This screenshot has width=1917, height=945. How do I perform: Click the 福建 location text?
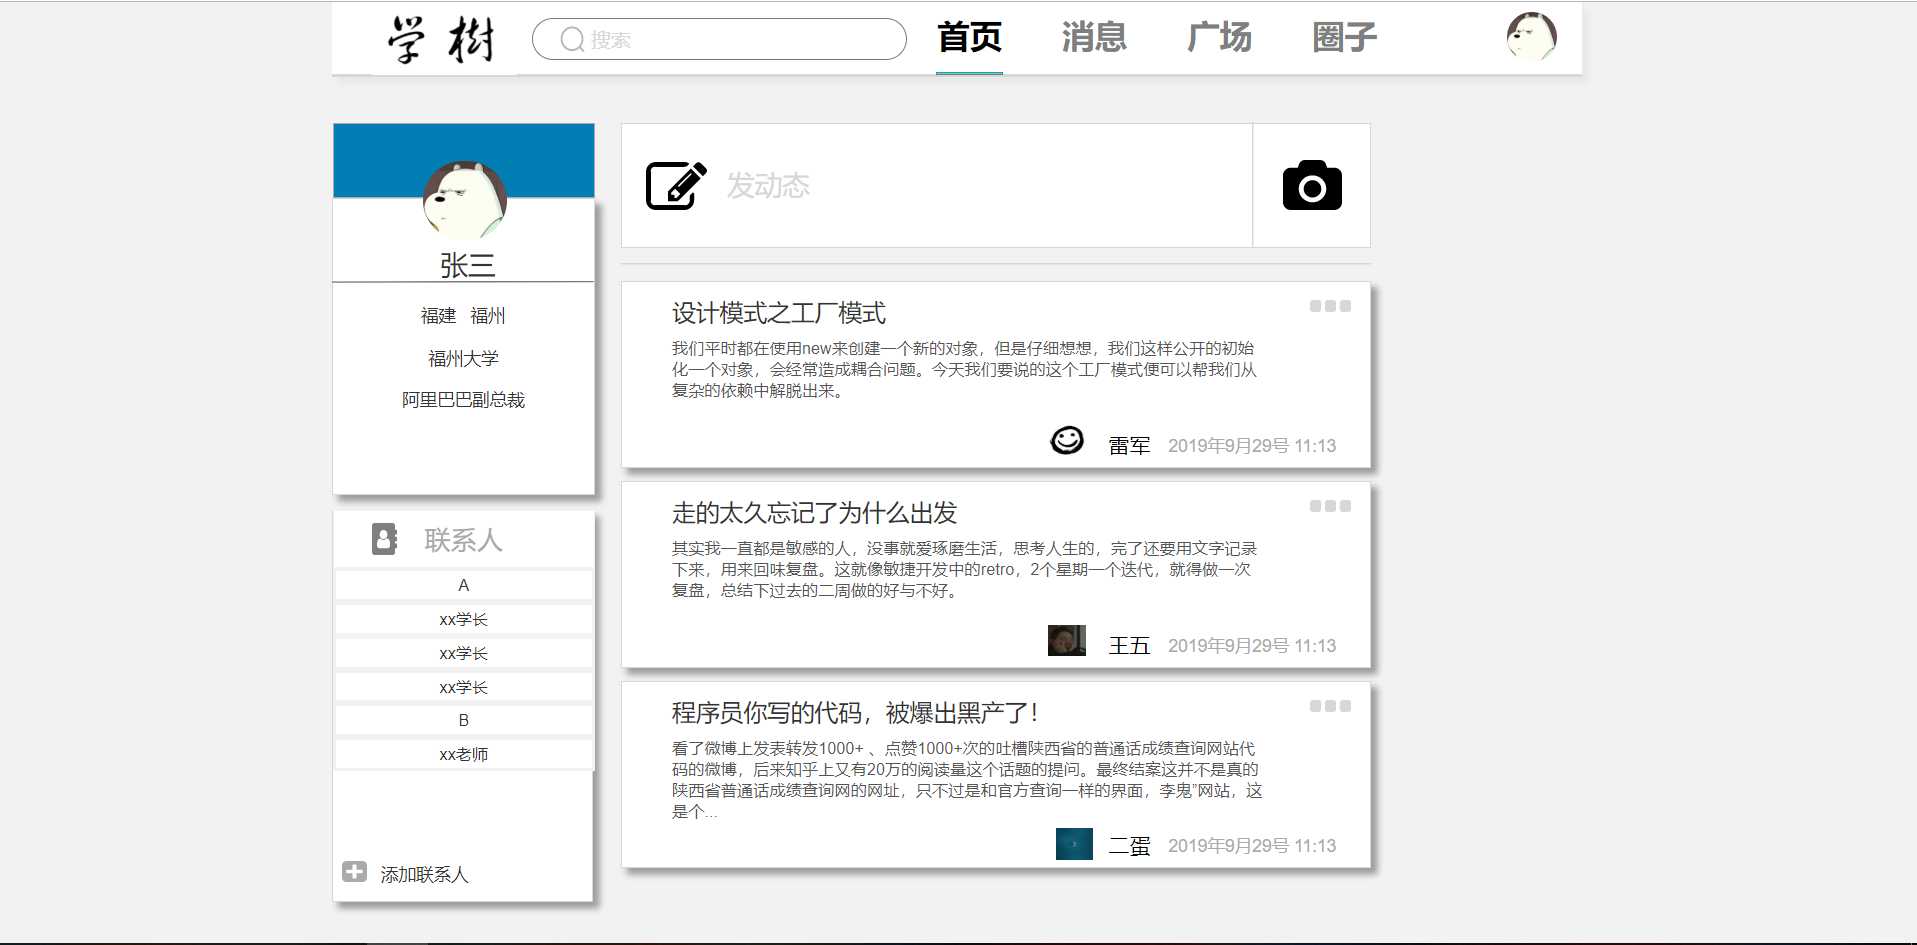(438, 316)
